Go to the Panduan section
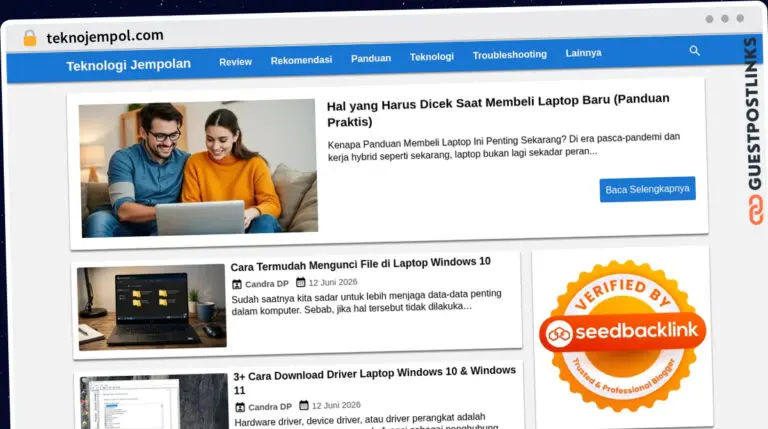Viewport: 768px width, 429px height. (371, 58)
